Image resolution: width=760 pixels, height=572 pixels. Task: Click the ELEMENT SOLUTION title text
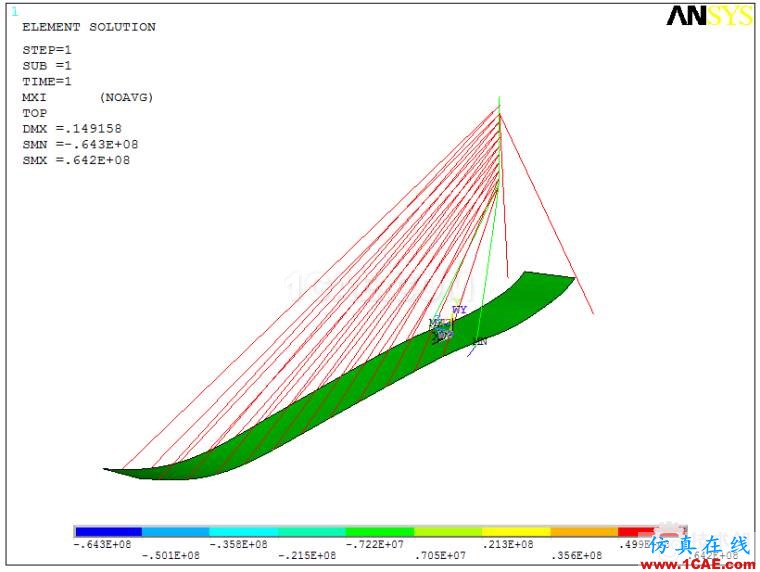click(x=89, y=27)
